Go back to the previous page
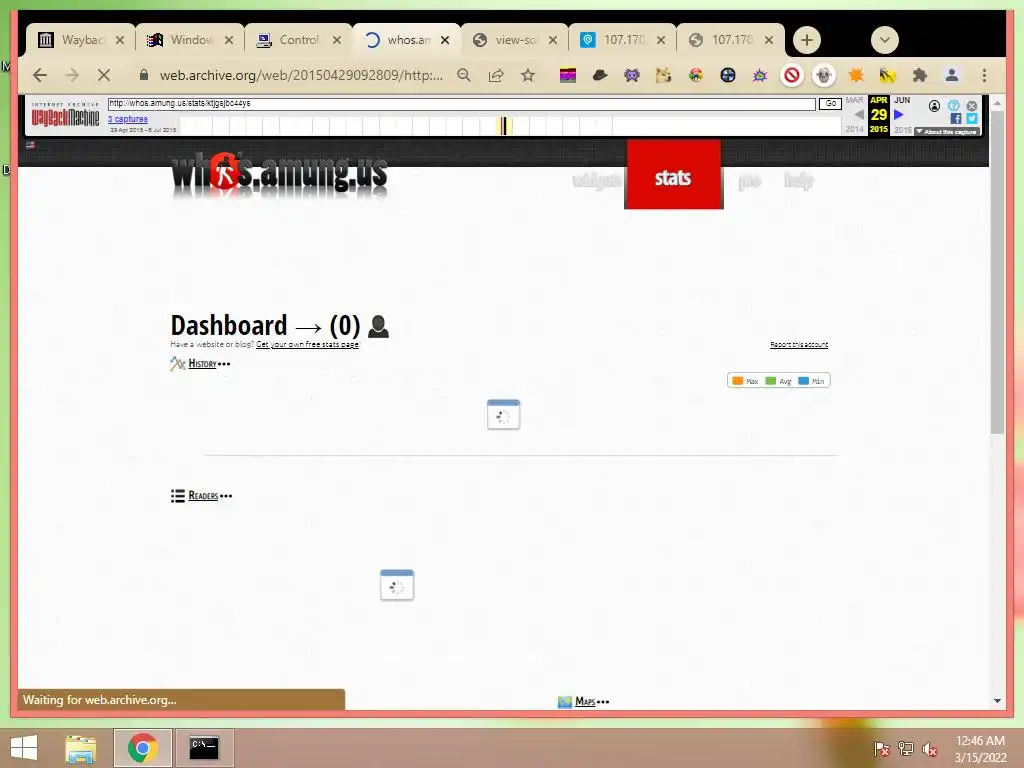 (x=40, y=75)
